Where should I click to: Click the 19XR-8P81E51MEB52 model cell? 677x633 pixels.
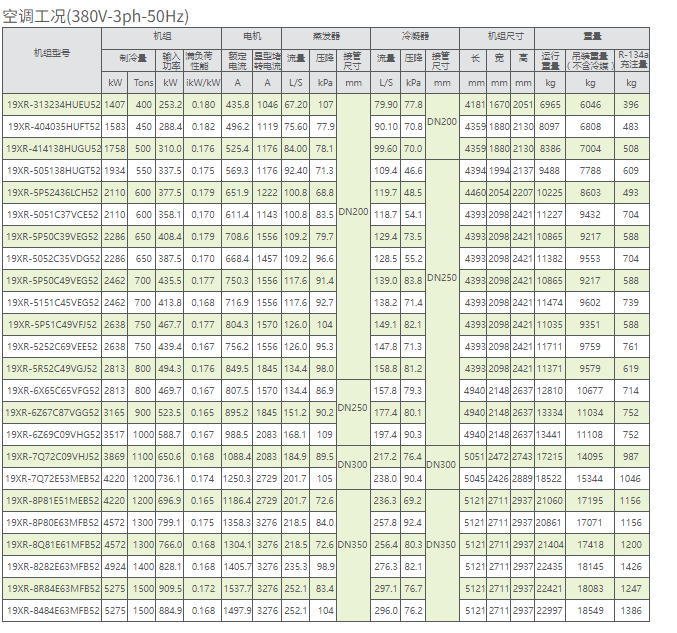pyautogui.click(x=52, y=500)
